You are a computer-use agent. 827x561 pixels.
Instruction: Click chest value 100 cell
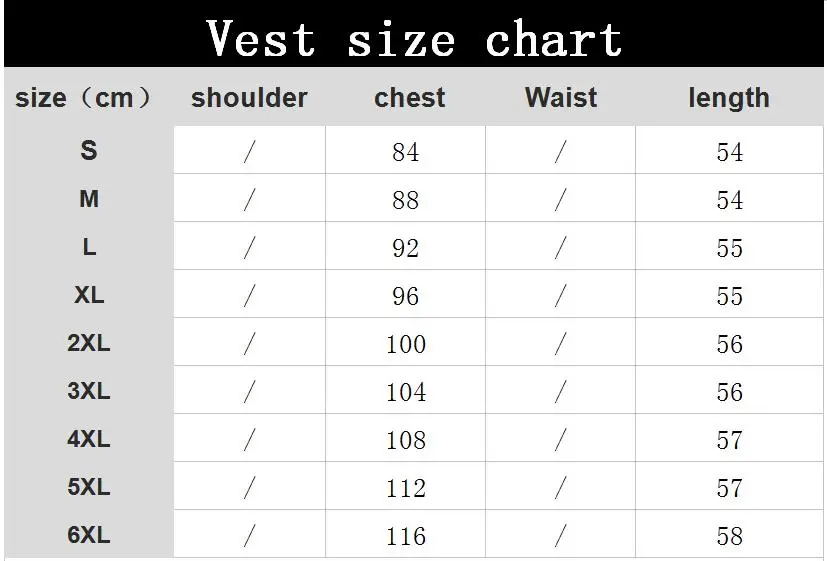405,344
